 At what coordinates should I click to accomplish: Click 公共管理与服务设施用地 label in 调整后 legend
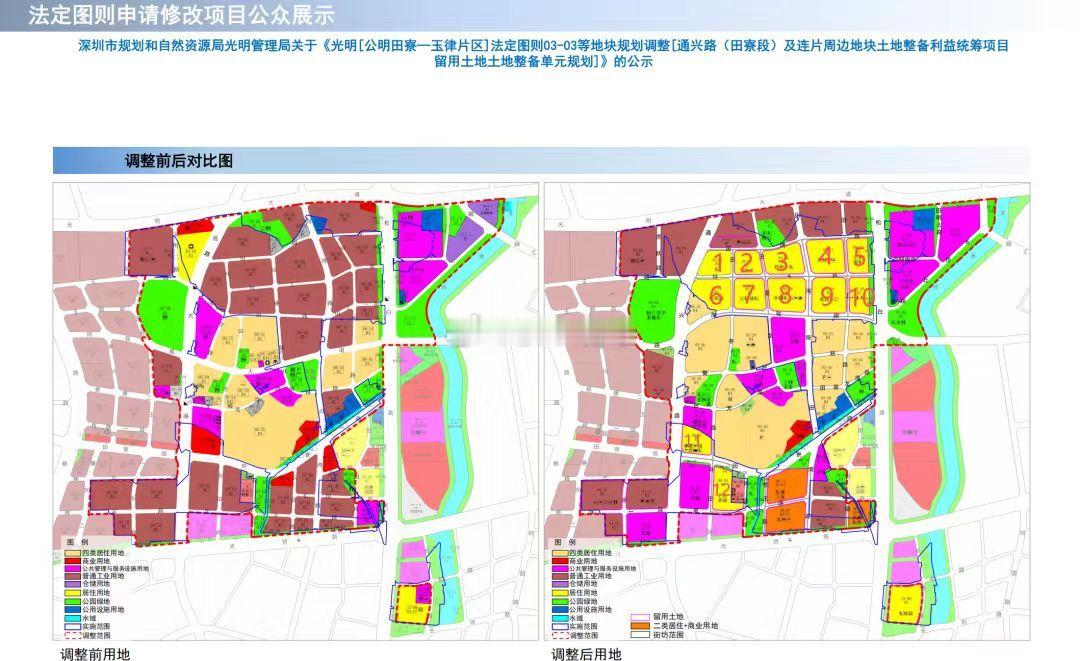pos(603,569)
